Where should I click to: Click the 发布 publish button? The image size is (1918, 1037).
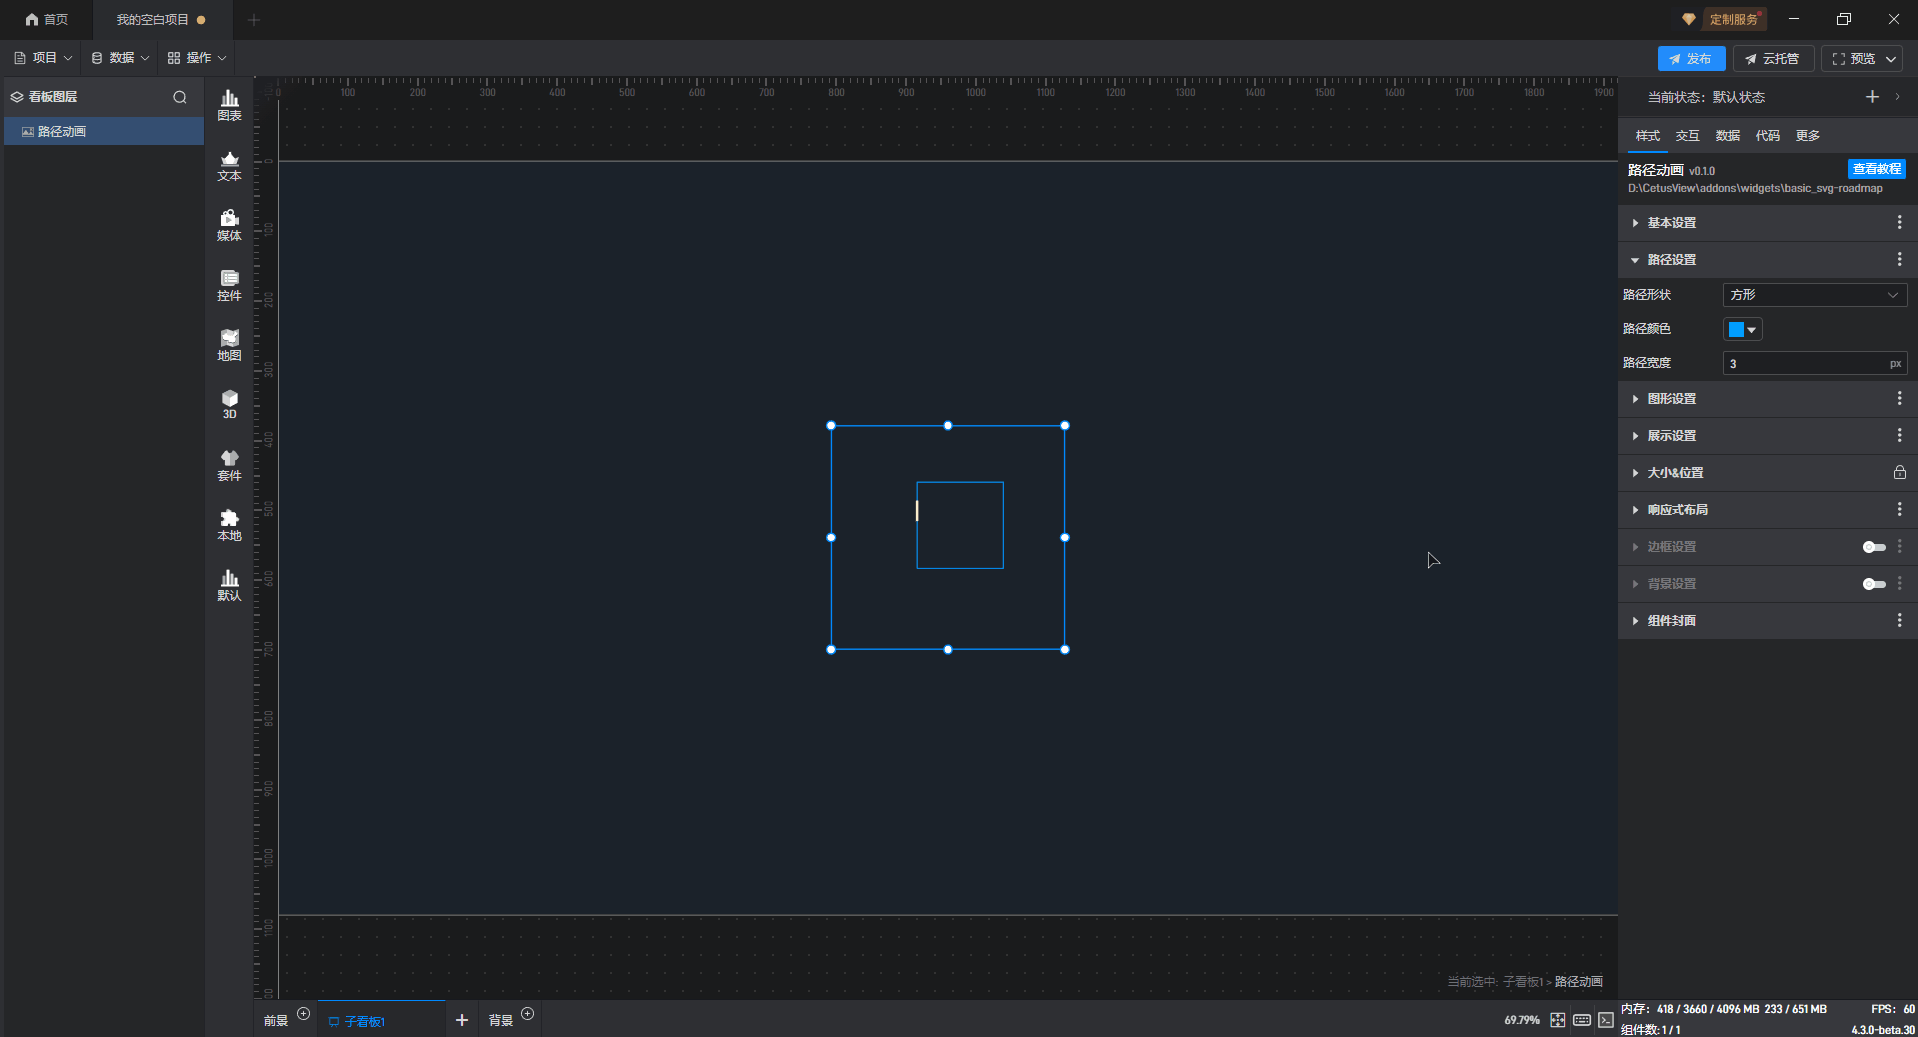[1691, 59]
